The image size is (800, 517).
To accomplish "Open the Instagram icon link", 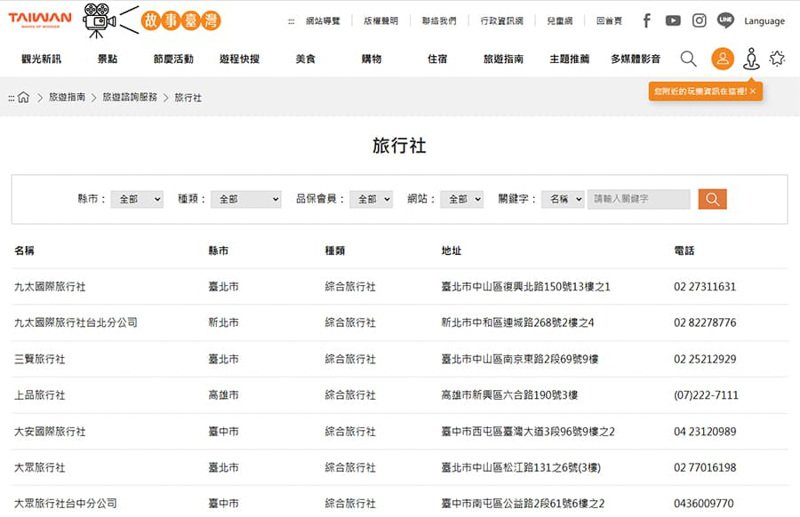I will (x=699, y=20).
